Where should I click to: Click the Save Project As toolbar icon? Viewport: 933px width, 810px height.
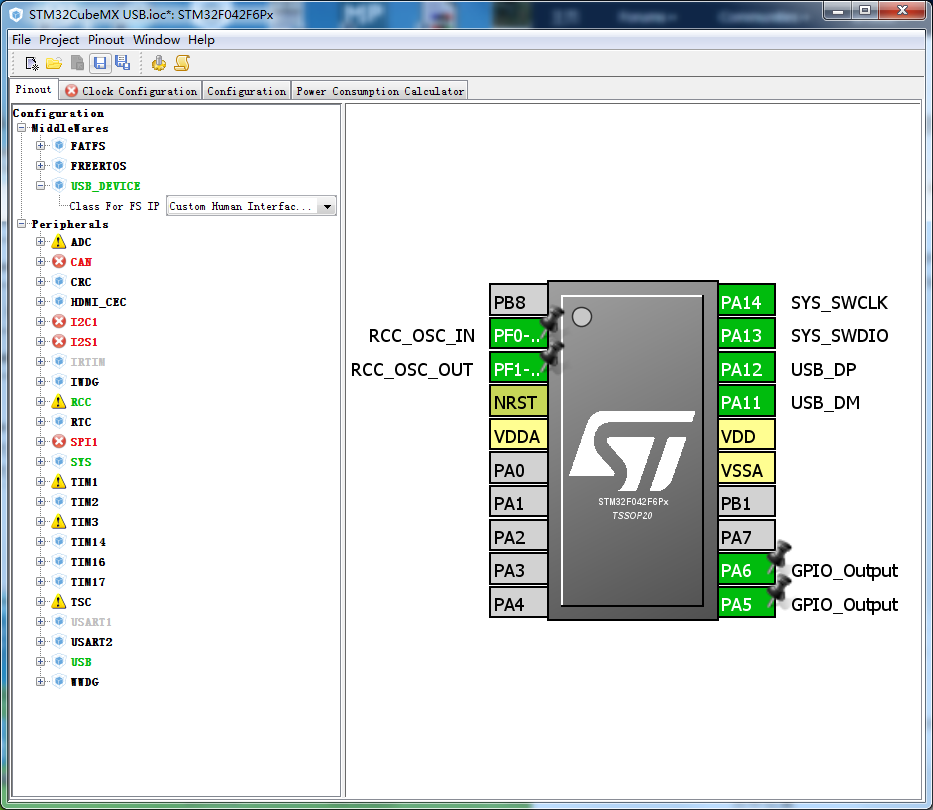123,63
